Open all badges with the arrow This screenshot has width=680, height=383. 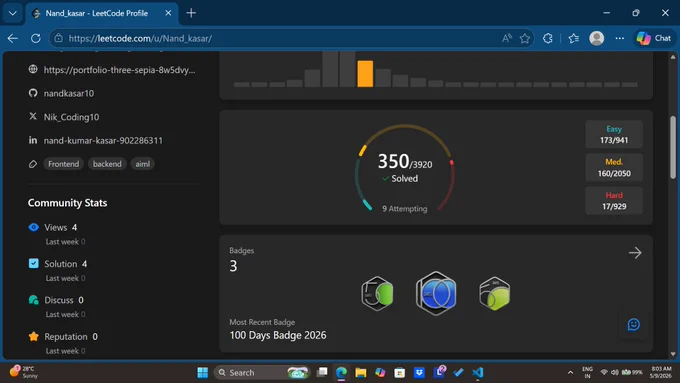pos(635,253)
